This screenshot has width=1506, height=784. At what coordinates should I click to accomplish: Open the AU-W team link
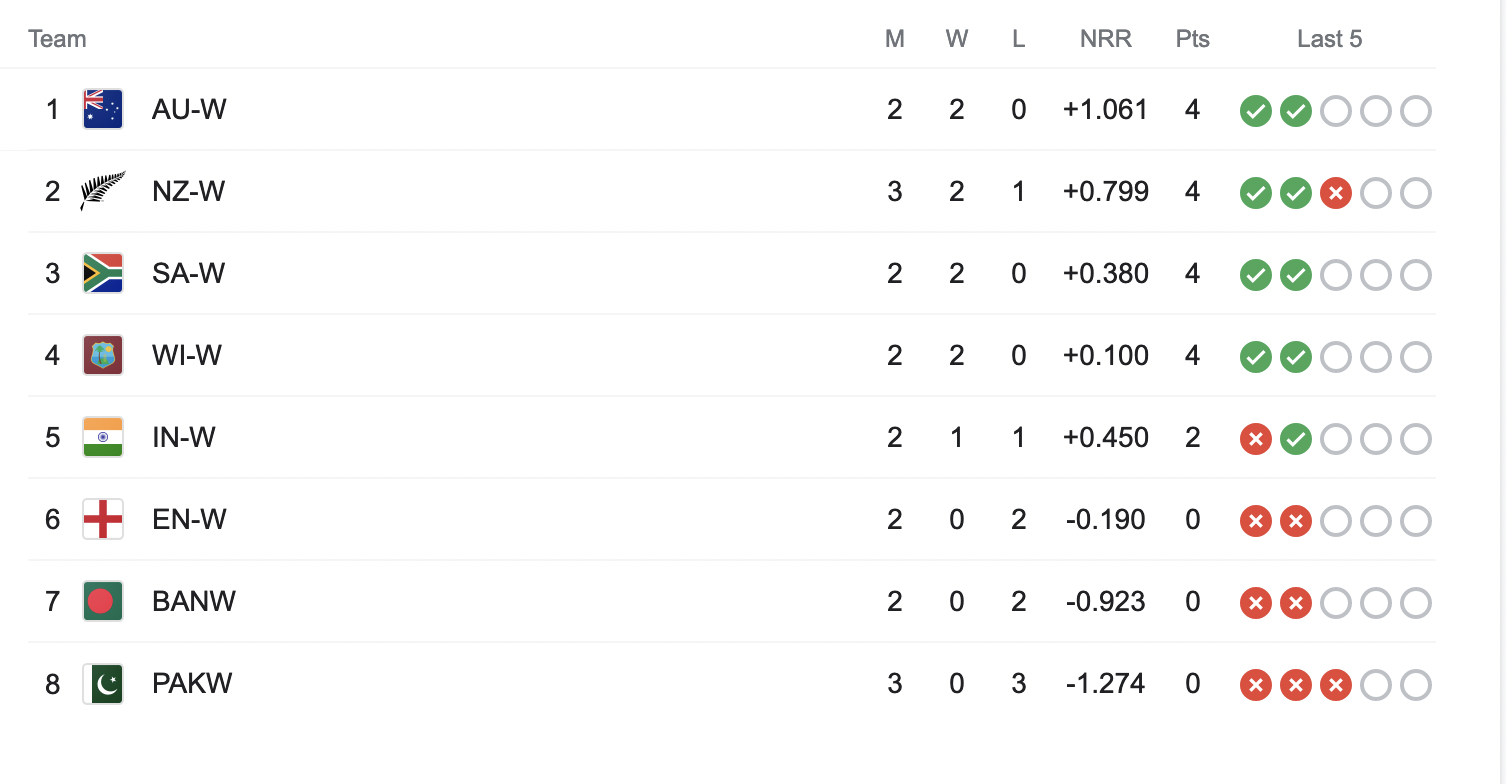click(189, 109)
